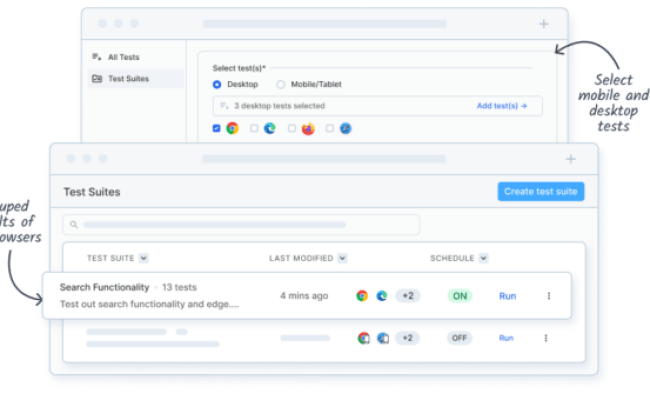
Task: Click the Test Suites page heading
Action: [92, 192]
